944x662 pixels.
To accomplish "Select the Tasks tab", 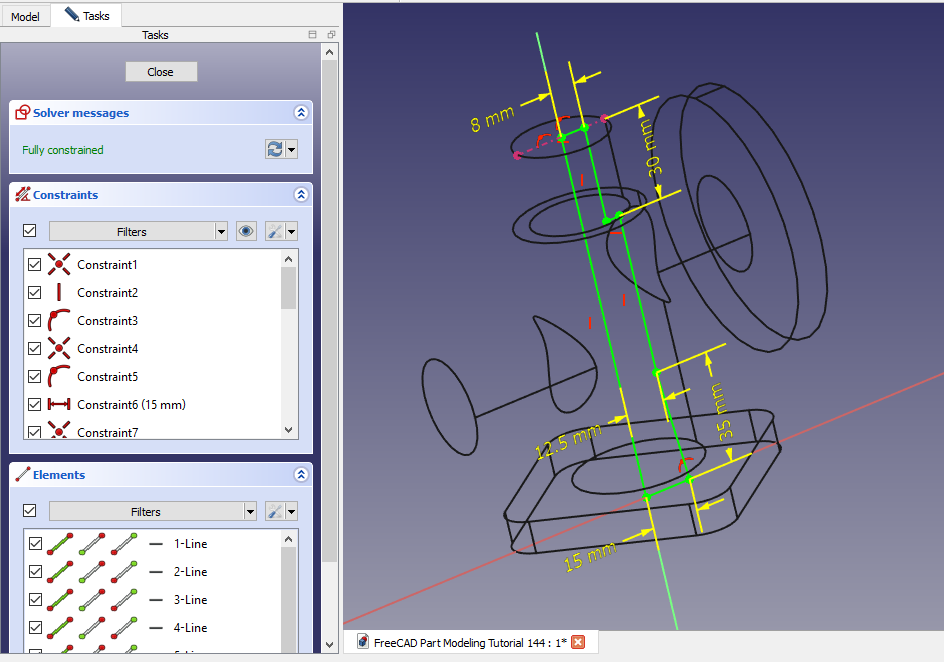I will click(x=87, y=16).
